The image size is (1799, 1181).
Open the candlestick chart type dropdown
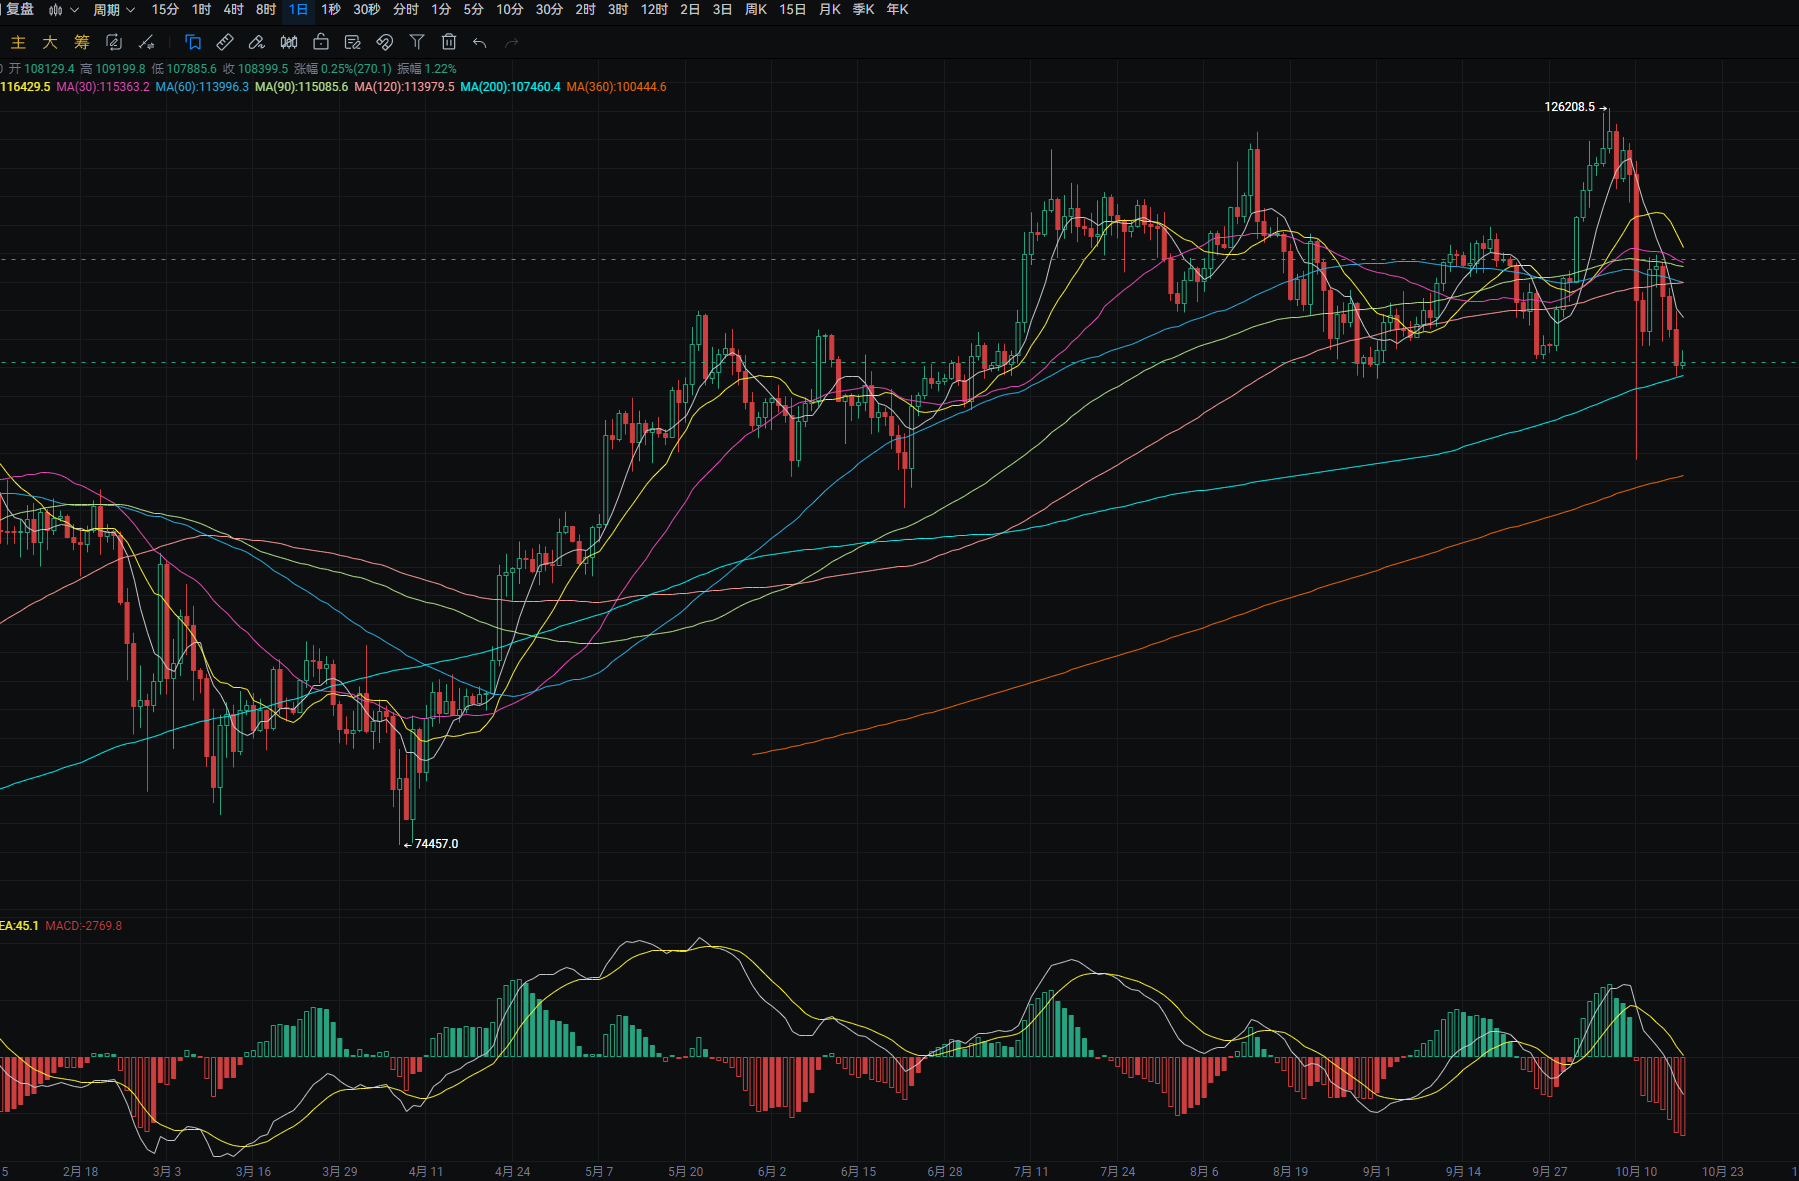(63, 10)
